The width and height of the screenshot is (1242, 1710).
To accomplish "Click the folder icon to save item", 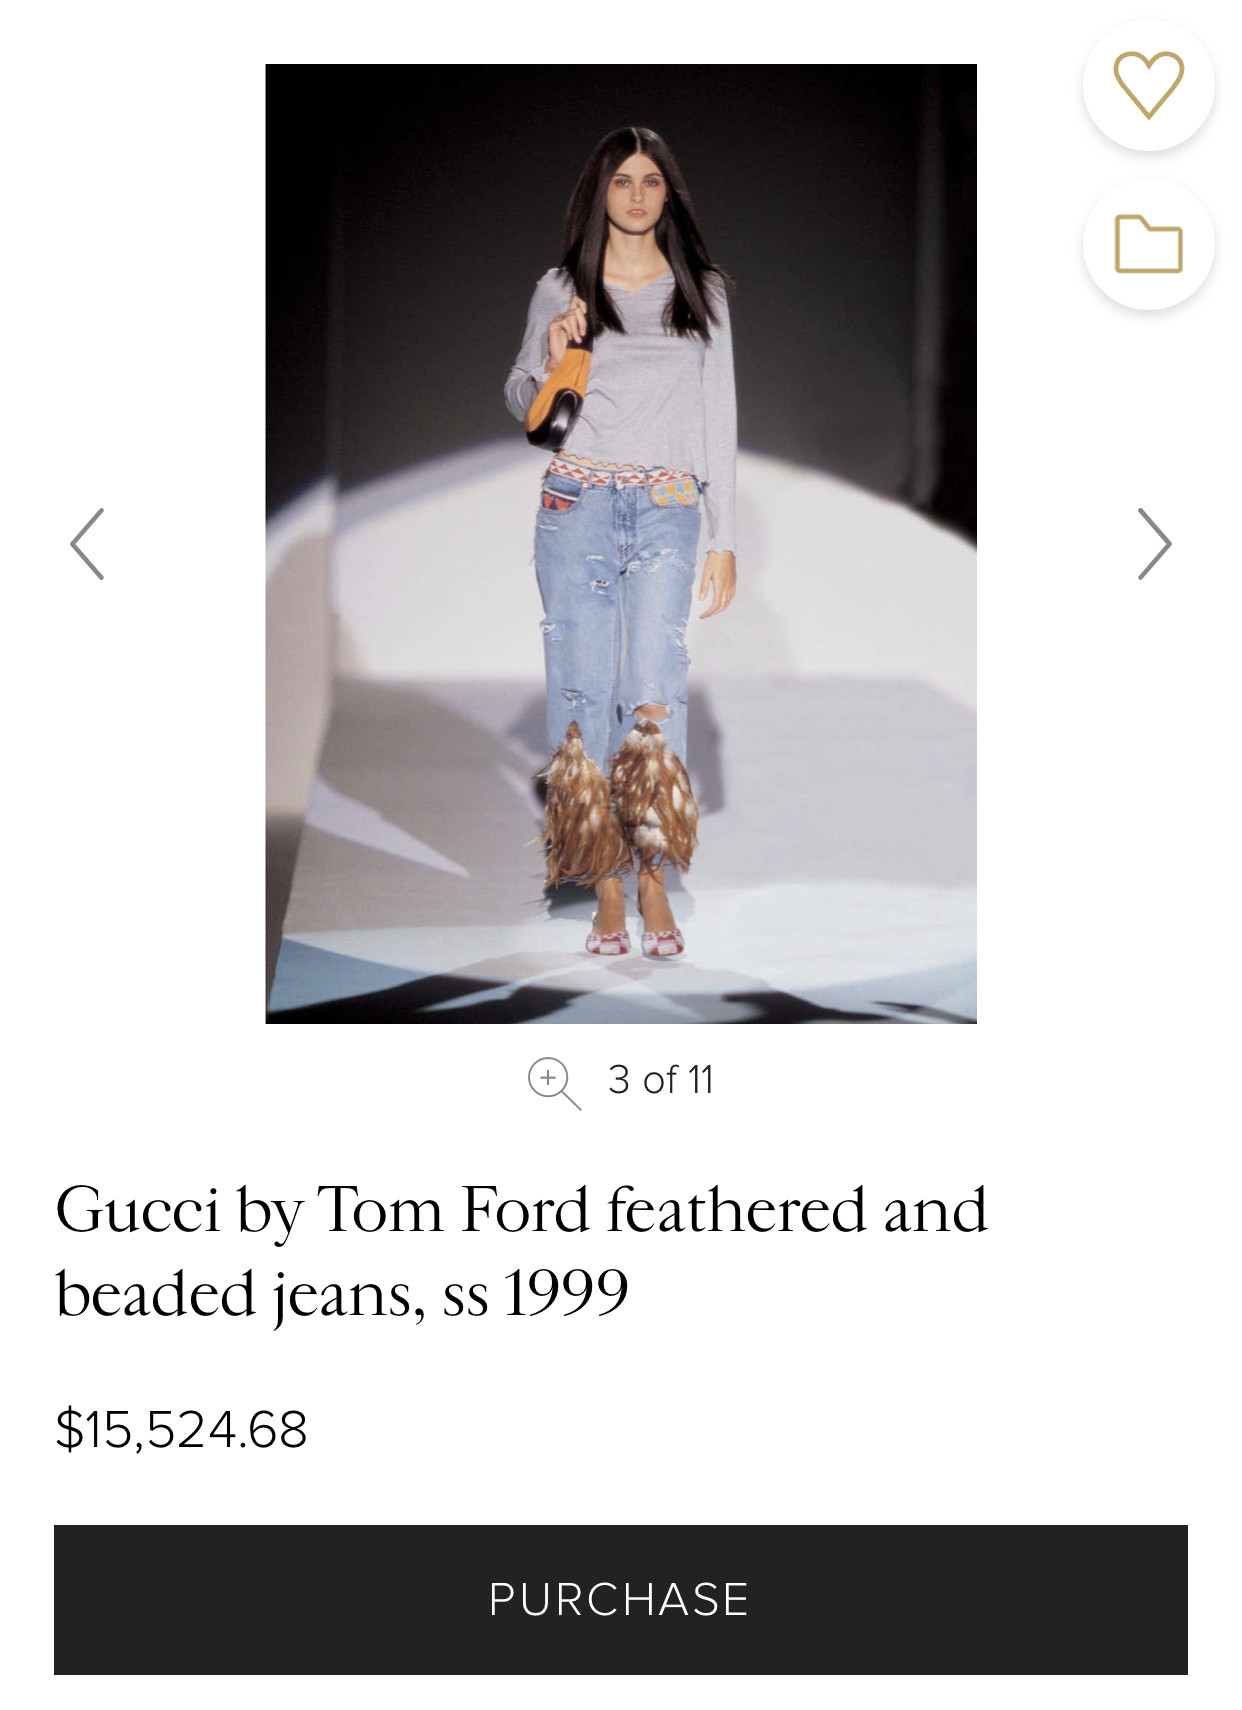I will (x=1148, y=244).
